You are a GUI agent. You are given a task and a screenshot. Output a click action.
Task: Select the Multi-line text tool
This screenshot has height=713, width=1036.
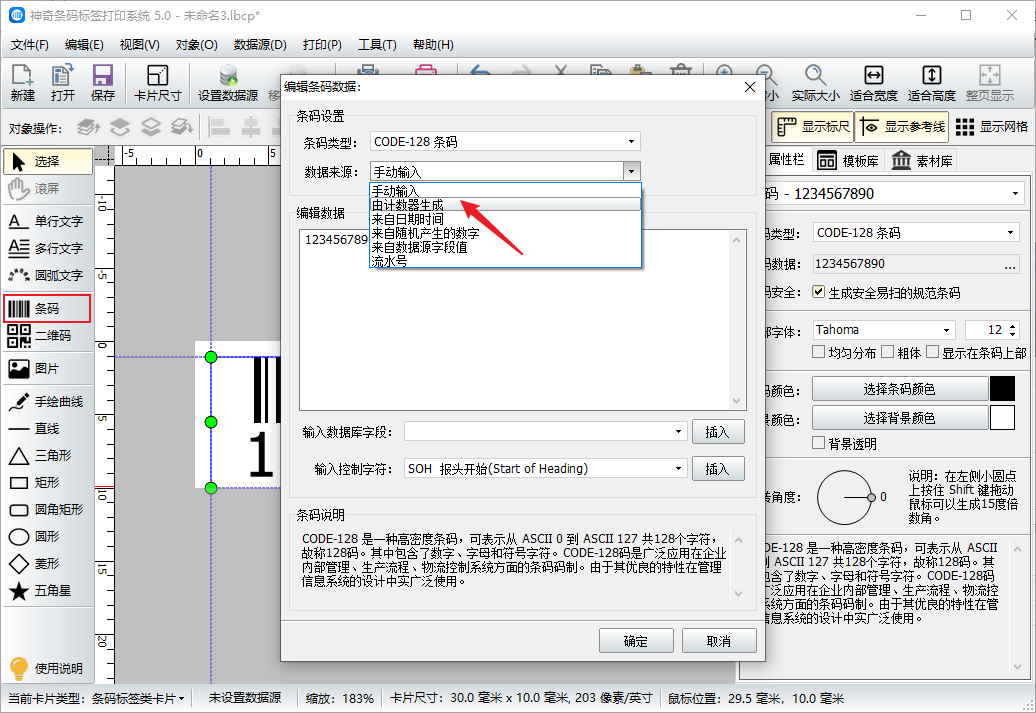48,248
